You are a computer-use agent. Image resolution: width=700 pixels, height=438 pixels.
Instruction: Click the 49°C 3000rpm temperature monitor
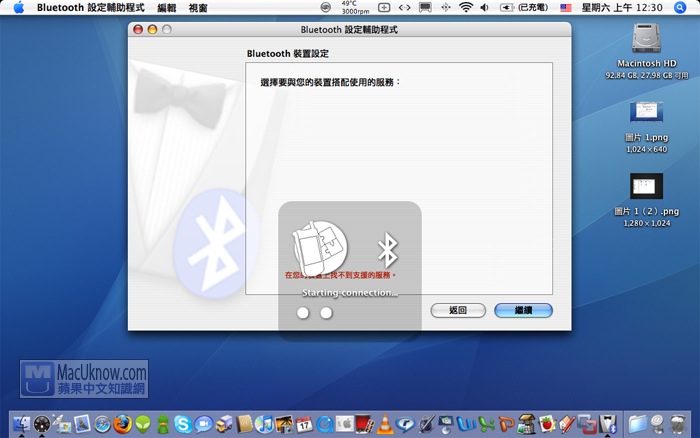[x=355, y=7]
